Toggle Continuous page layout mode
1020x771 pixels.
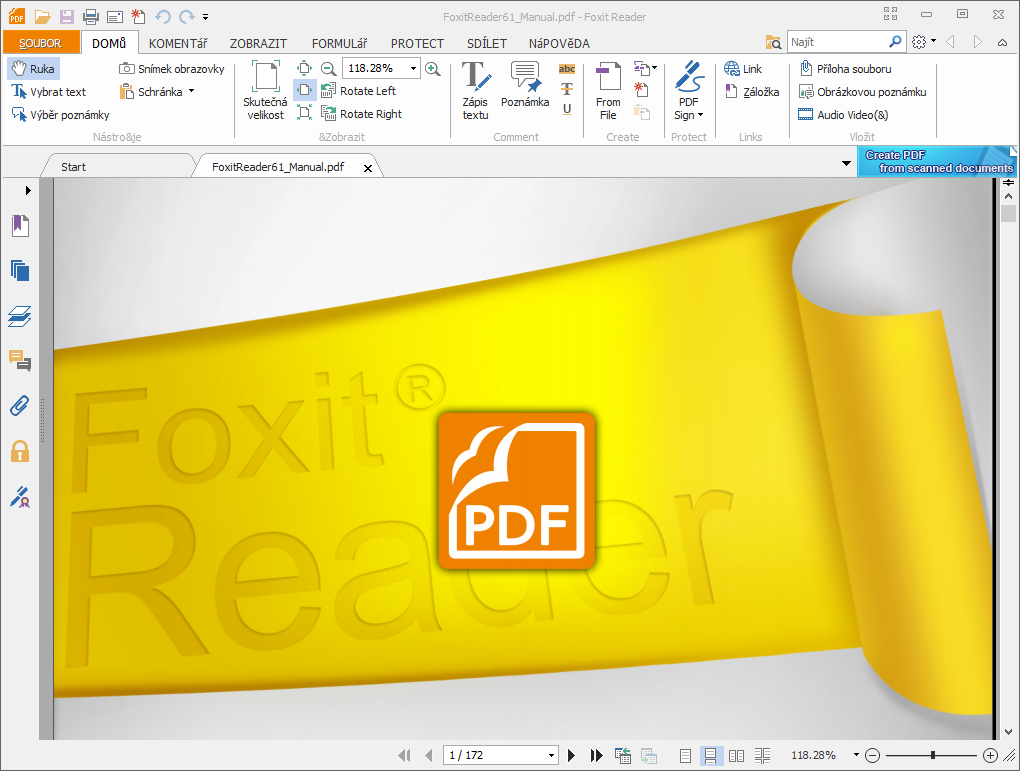[x=710, y=755]
